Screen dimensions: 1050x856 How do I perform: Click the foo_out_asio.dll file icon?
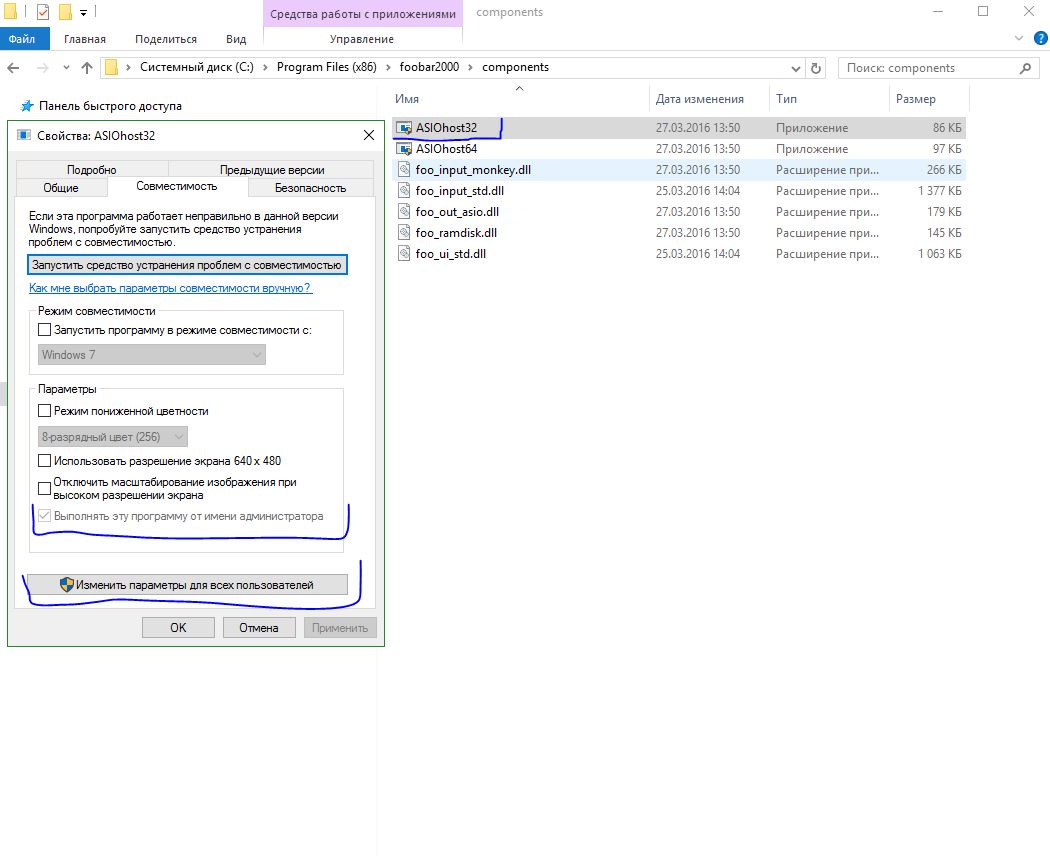click(404, 212)
